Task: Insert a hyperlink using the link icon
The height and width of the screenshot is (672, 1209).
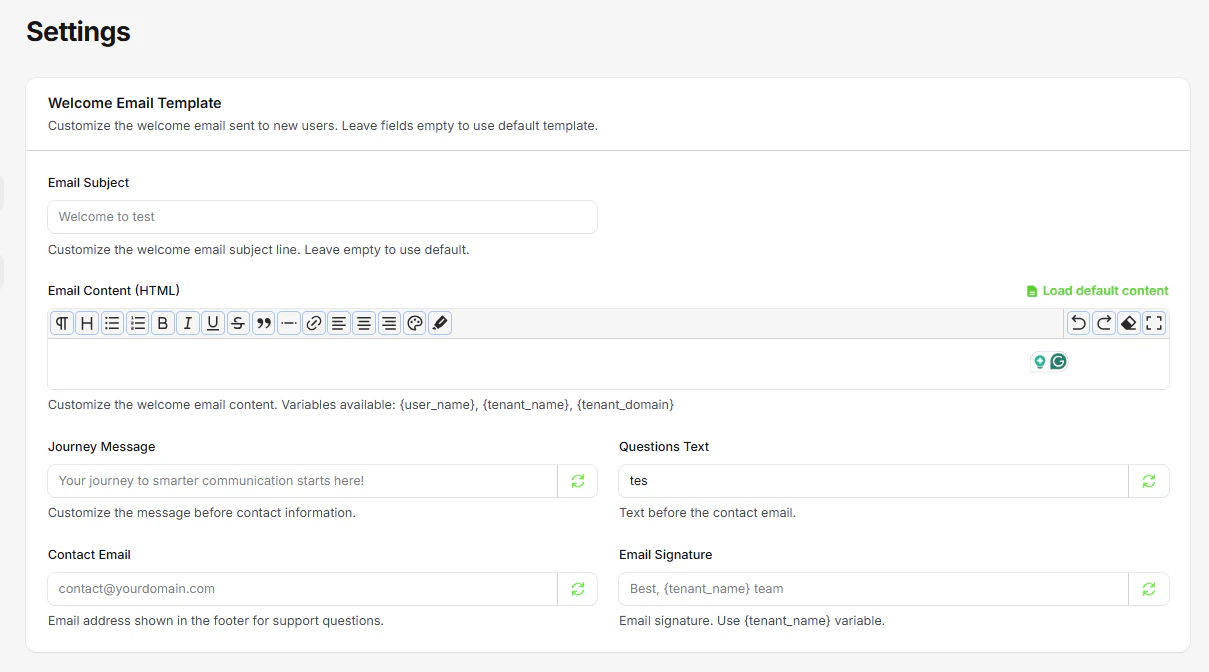Action: click(313, 322)
